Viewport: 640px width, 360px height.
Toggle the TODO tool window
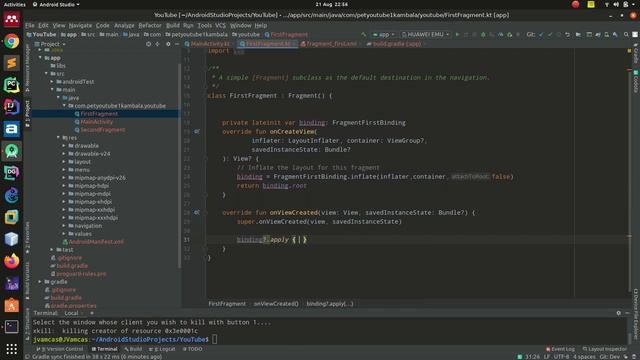pos(192,349)
